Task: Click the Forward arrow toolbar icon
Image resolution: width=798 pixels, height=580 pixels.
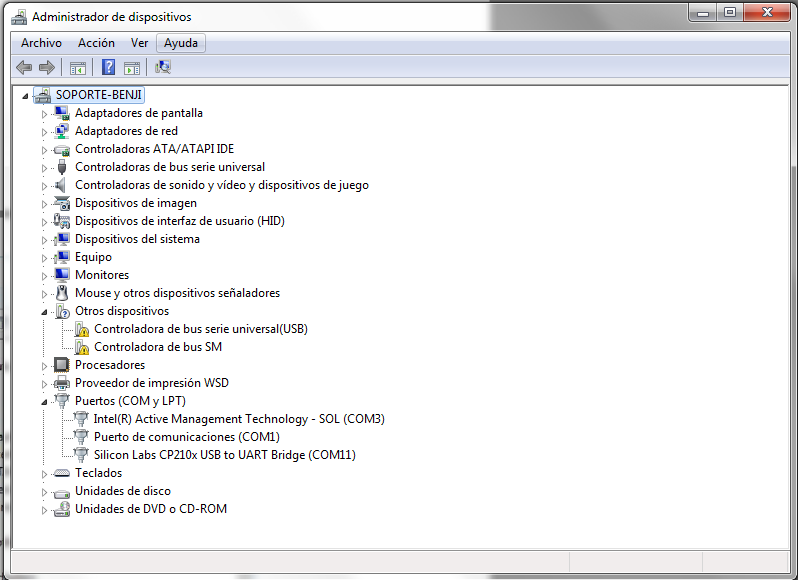Action: pyautogui.click(x=46, y=67)
